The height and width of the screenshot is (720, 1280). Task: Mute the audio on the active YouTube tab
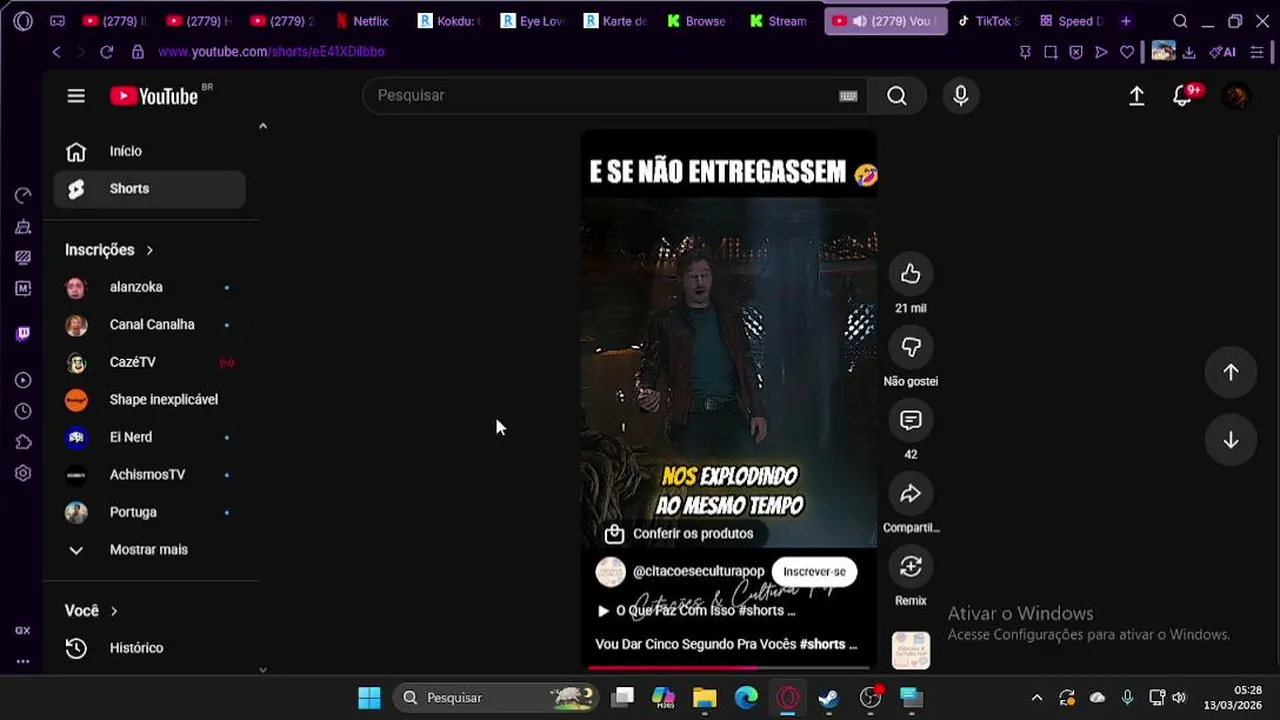pyautogui.click(x=859, y=21)
